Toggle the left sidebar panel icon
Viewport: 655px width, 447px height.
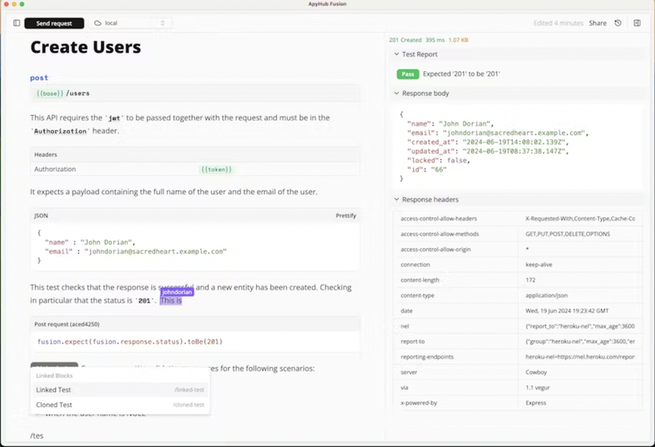17,23
